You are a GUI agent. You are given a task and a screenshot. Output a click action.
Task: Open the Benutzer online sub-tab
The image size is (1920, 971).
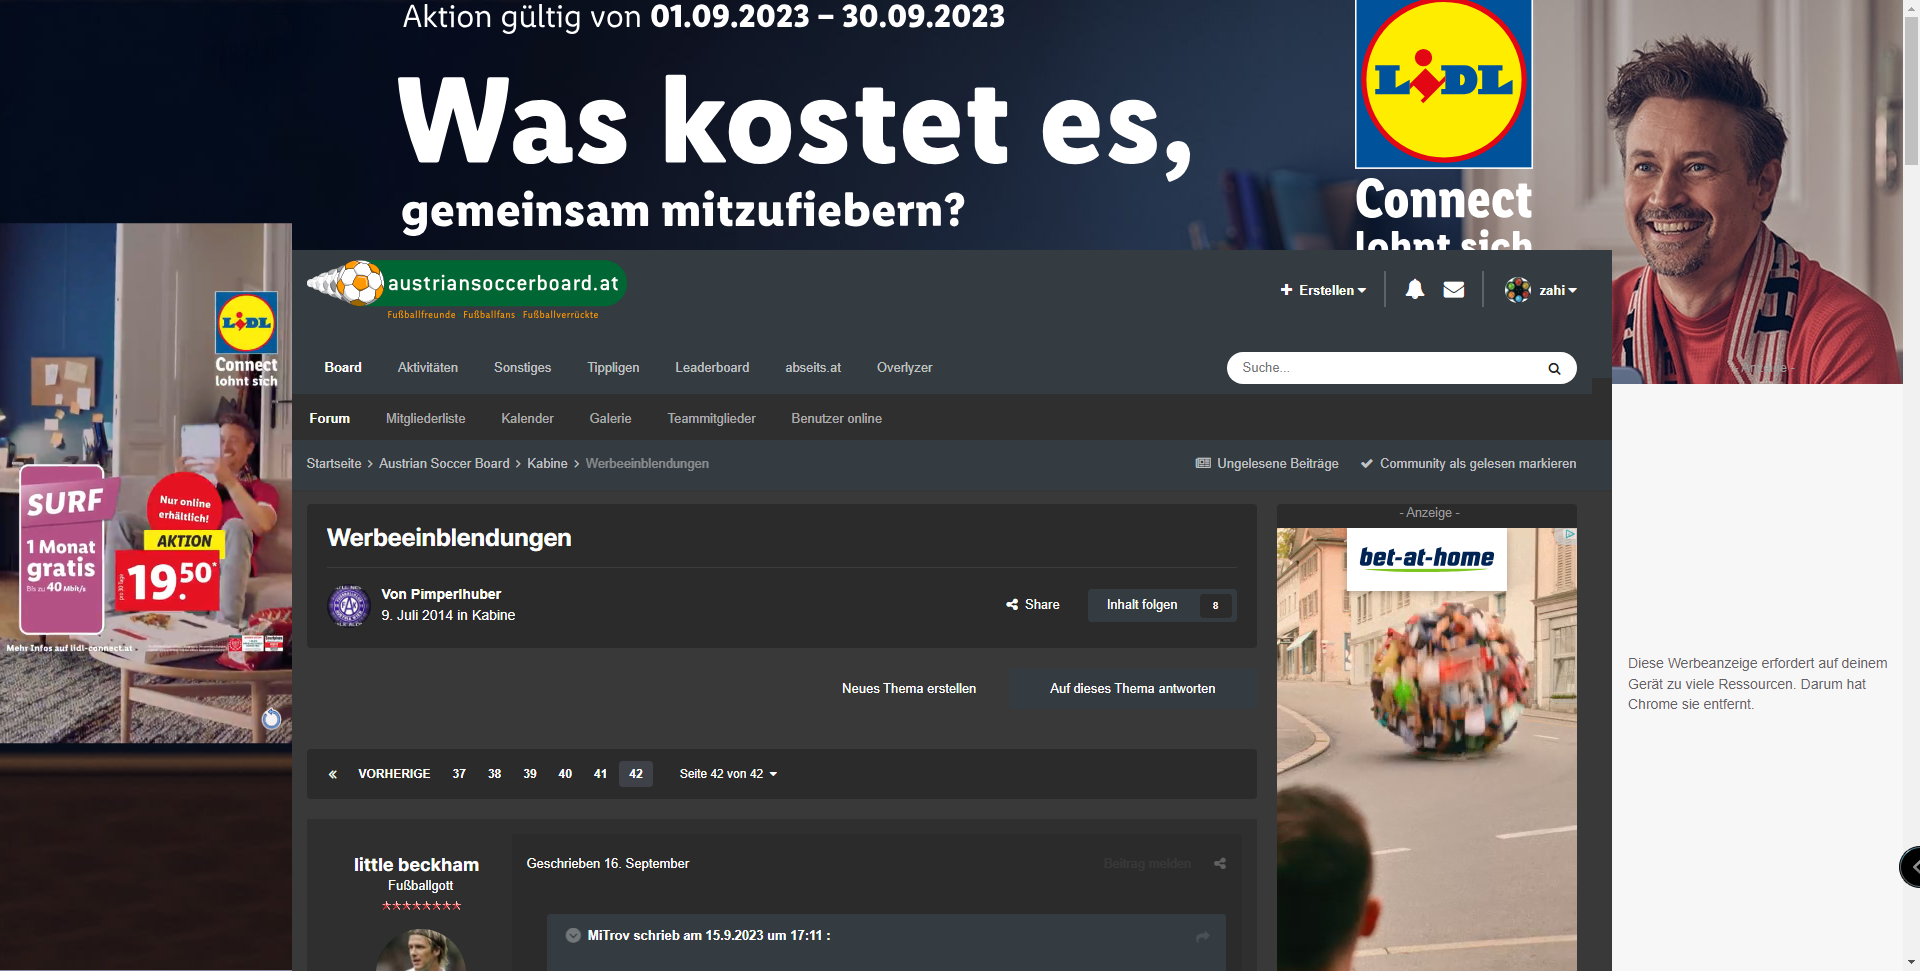[836, 419]
